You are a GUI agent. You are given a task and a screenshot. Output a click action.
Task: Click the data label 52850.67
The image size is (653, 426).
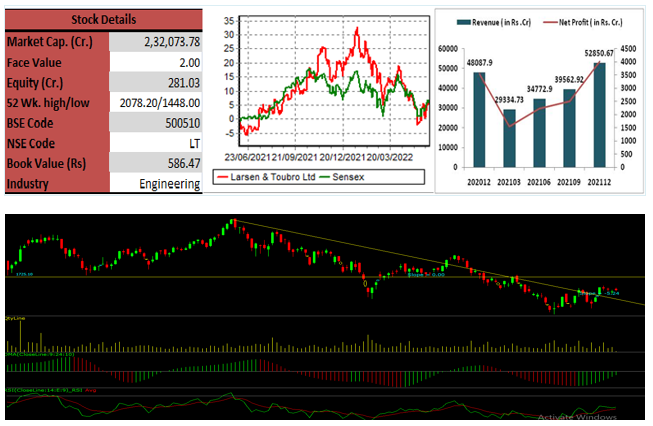coord(599,53)
